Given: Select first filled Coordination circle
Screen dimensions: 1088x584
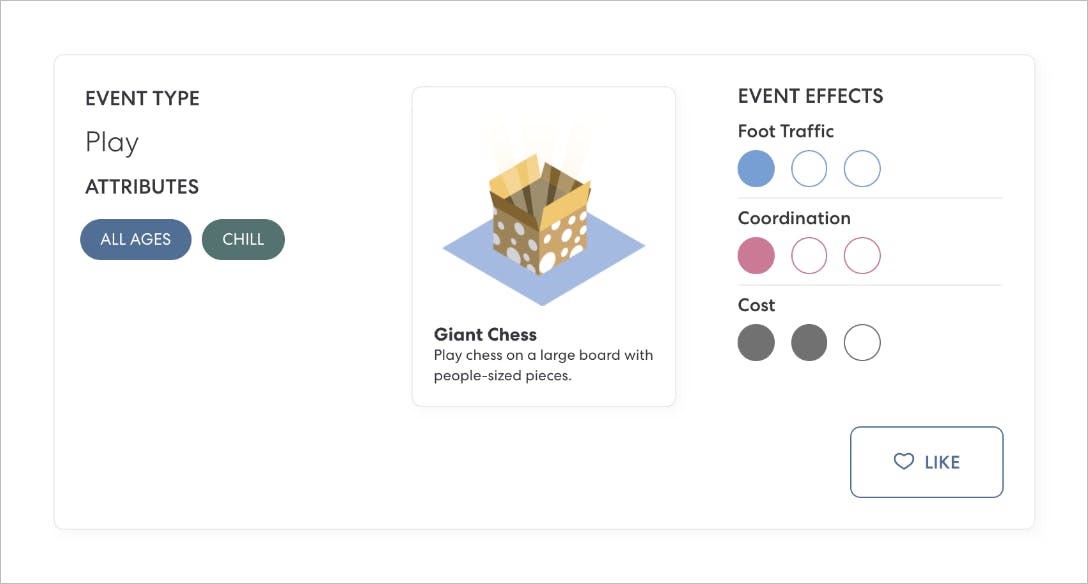Looking at the screenshot, I should coord(756,256).
